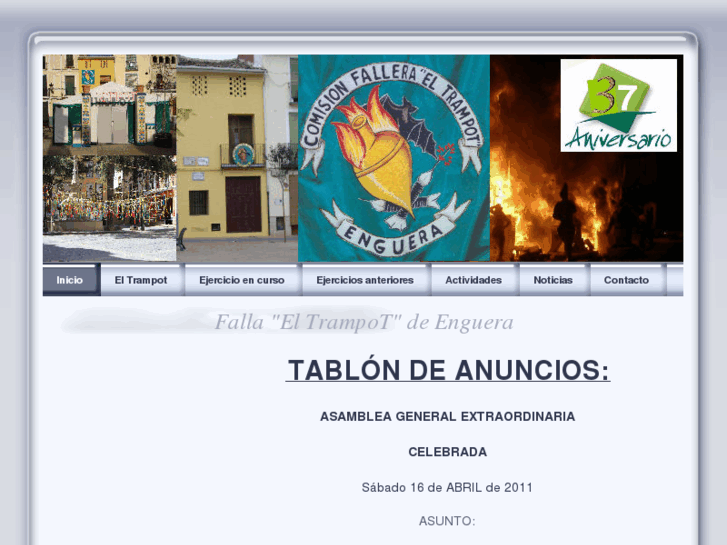Click the ASUNTO: label
Viewport: 727px width, 545px height.
click(447, 521)
